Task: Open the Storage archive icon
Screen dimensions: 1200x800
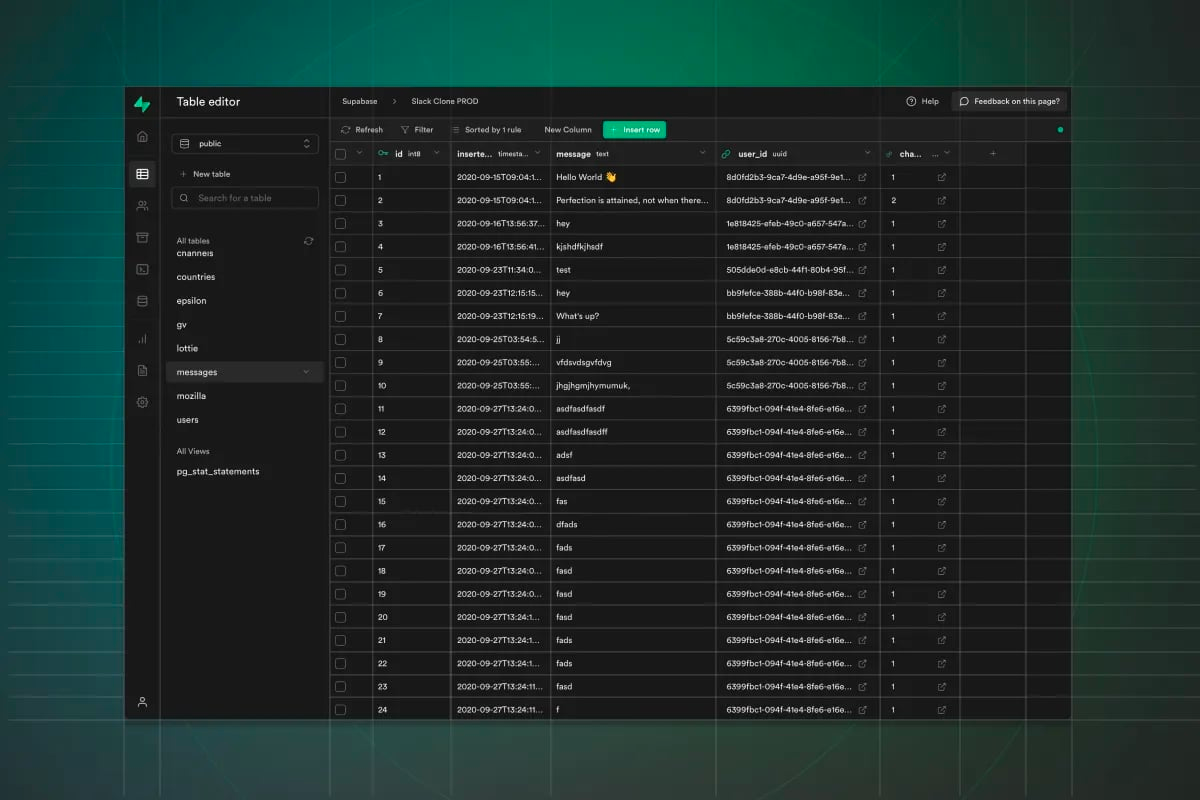Action: point(142,237)
